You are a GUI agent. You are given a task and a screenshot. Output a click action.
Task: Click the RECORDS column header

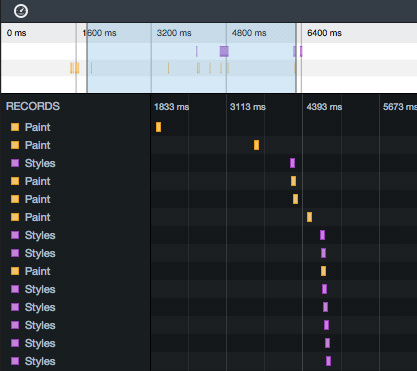[33, 106]
